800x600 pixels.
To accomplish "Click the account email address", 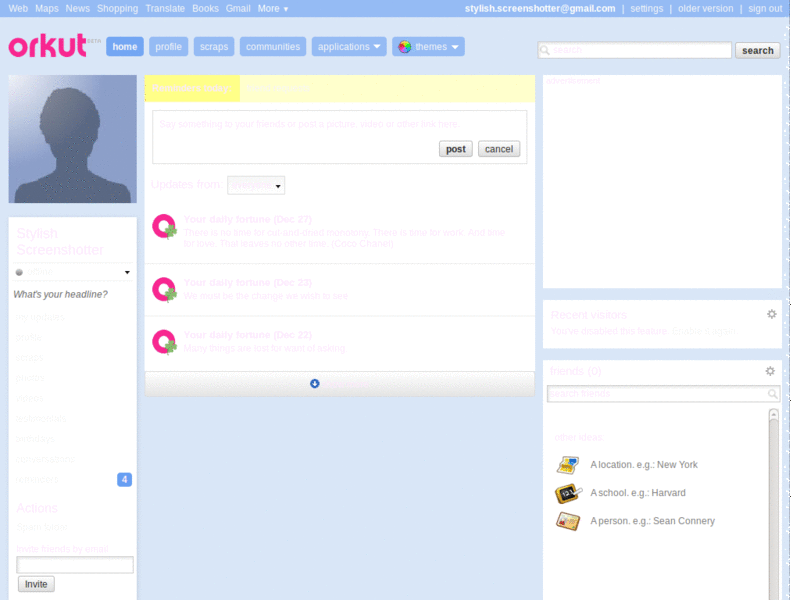I will [540, 9].
